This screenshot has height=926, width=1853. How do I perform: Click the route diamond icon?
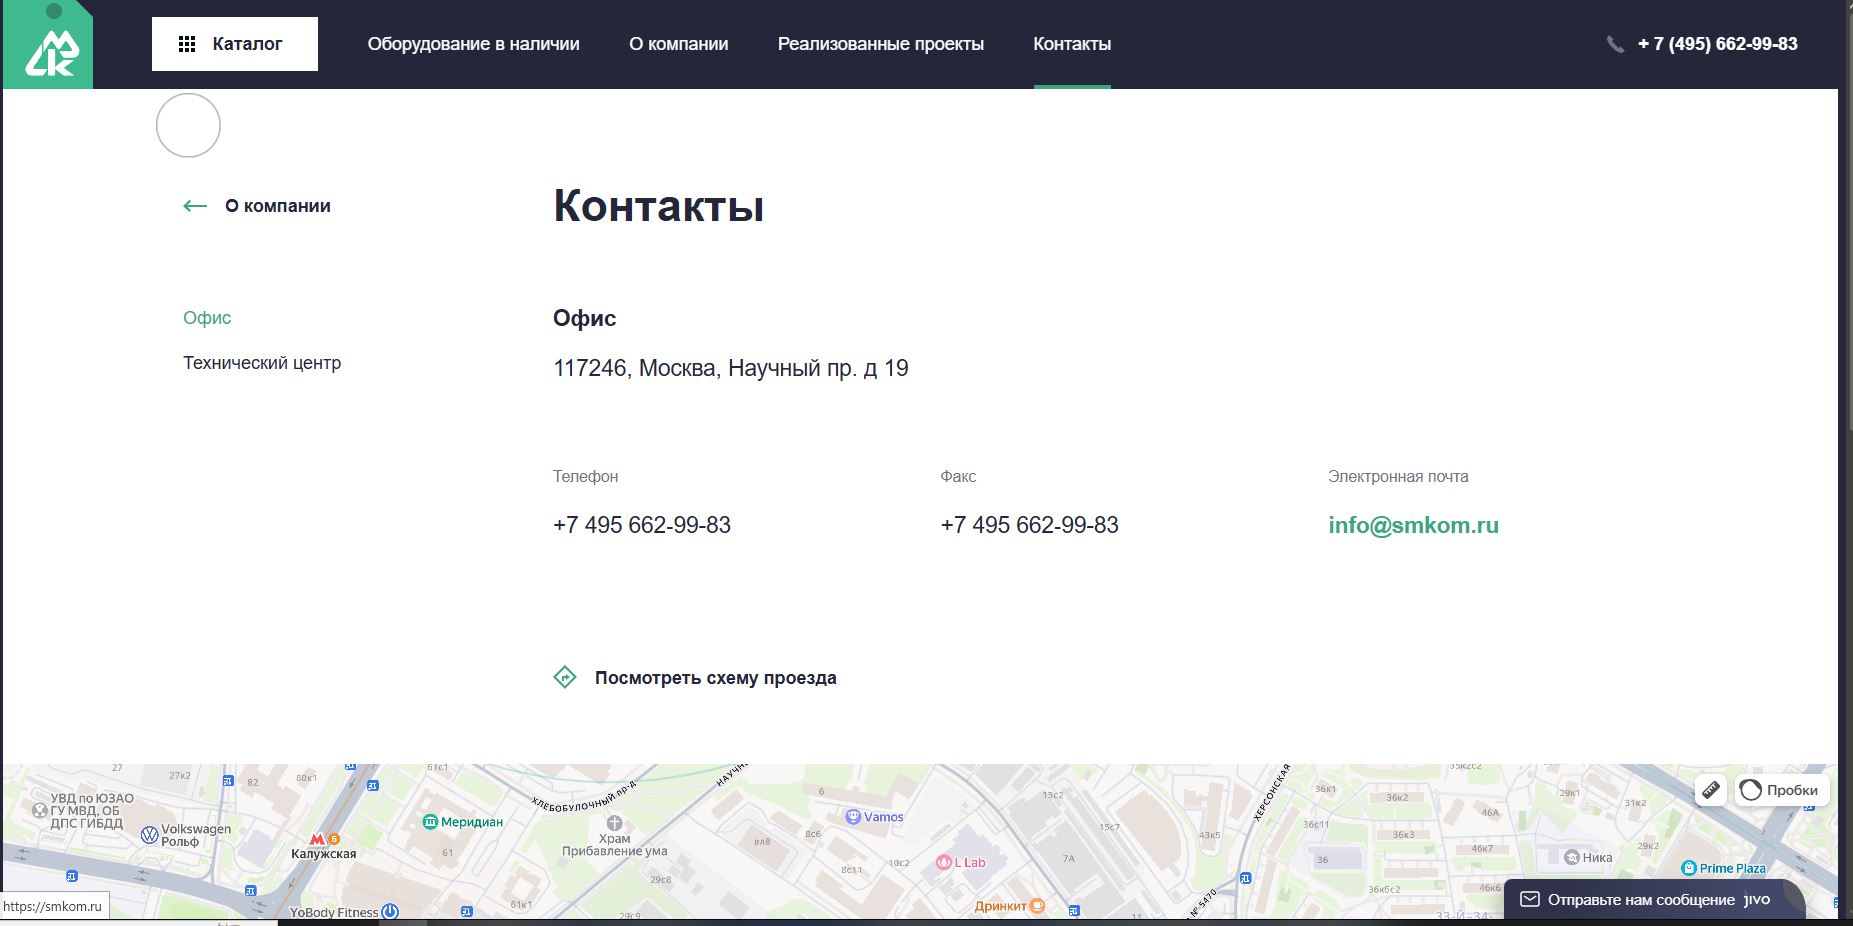pos(565,677)
